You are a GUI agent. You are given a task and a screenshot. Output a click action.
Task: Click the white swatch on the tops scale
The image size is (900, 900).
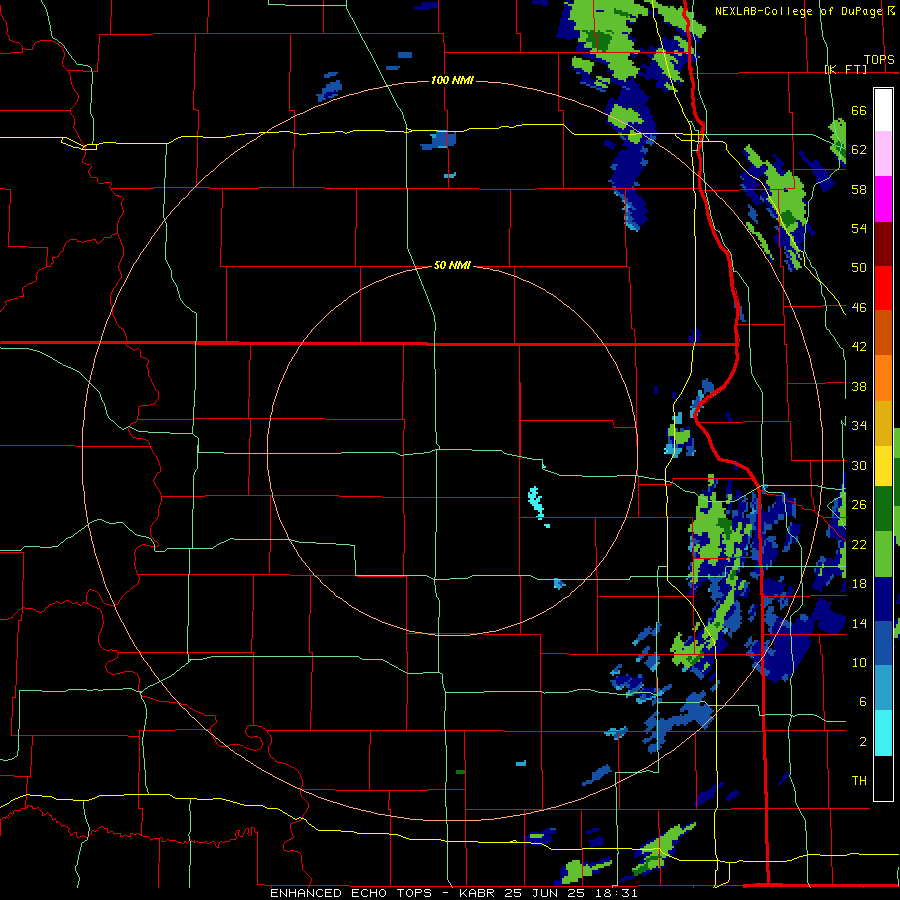click(883, 110)
